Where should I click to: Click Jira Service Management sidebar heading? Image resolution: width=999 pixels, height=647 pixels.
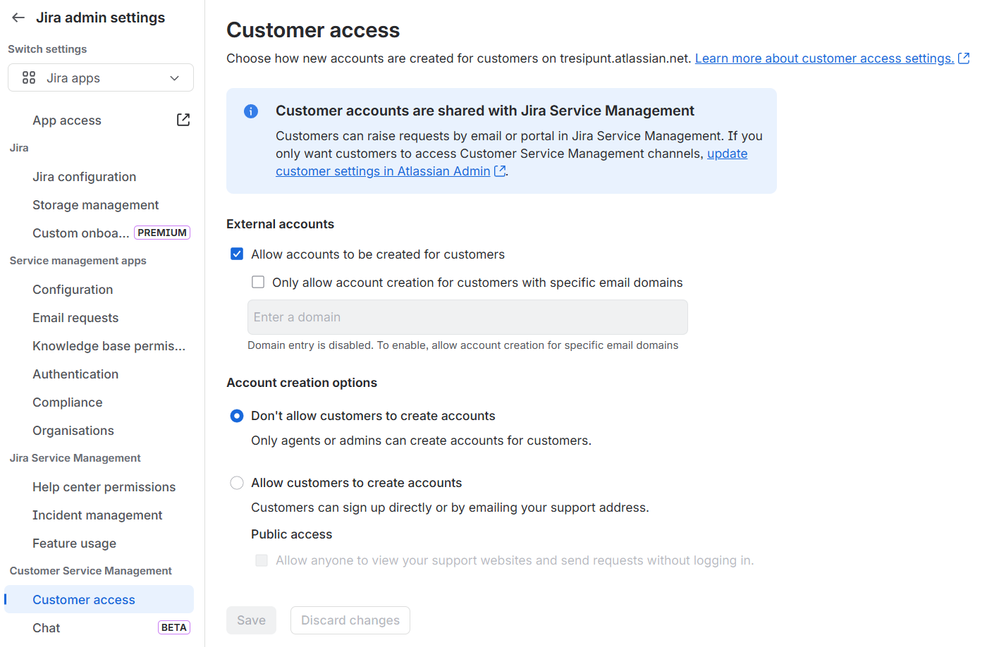coord(75,459)
